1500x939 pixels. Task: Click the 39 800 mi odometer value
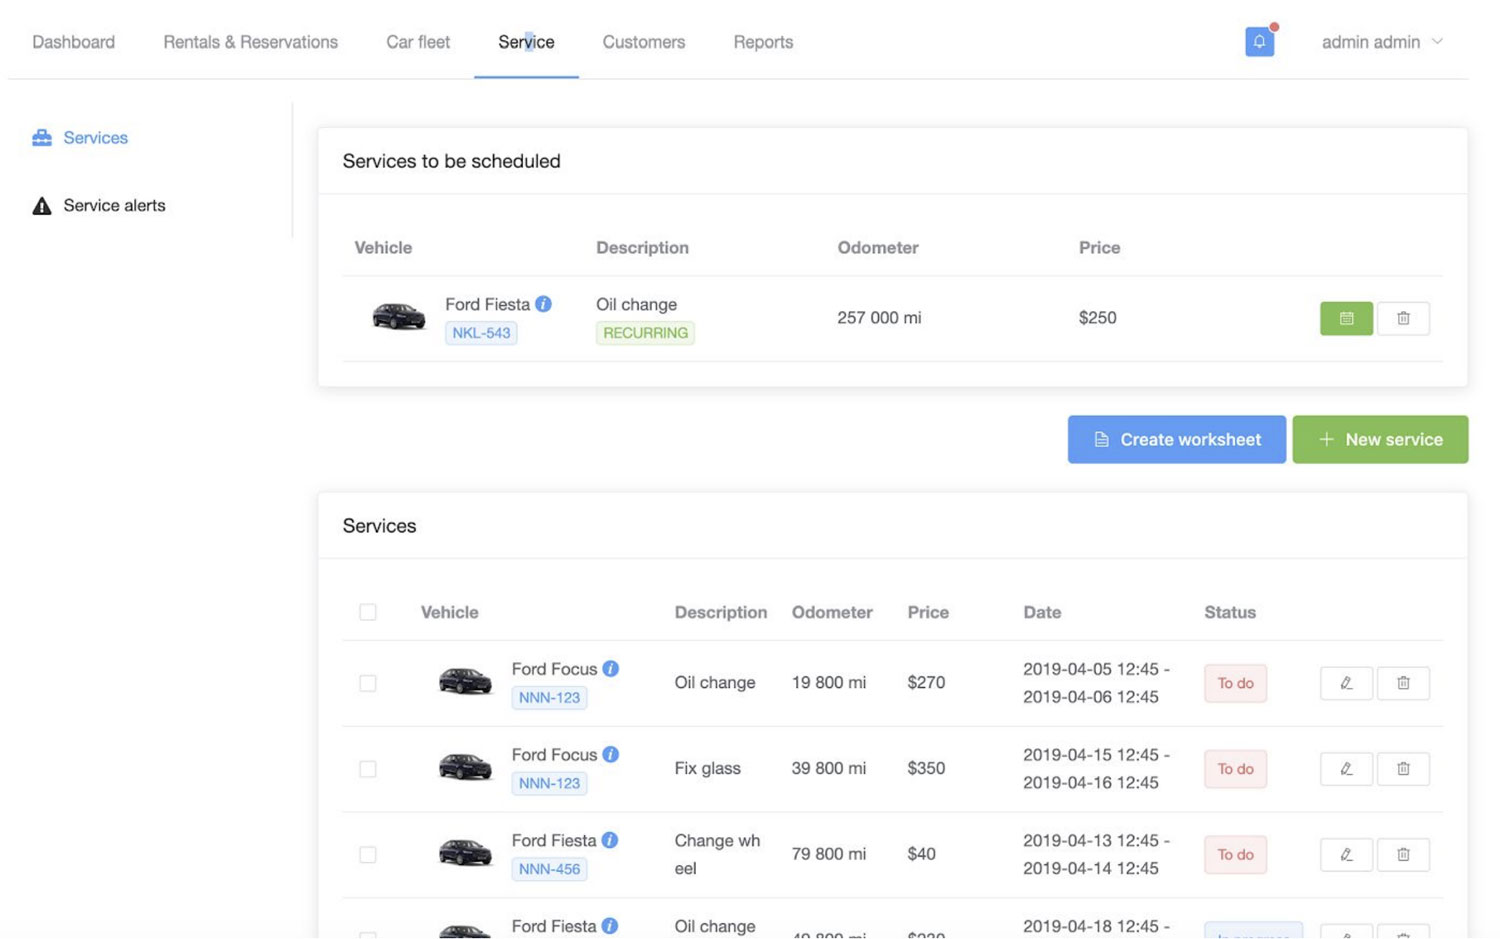tap(829, 769)
